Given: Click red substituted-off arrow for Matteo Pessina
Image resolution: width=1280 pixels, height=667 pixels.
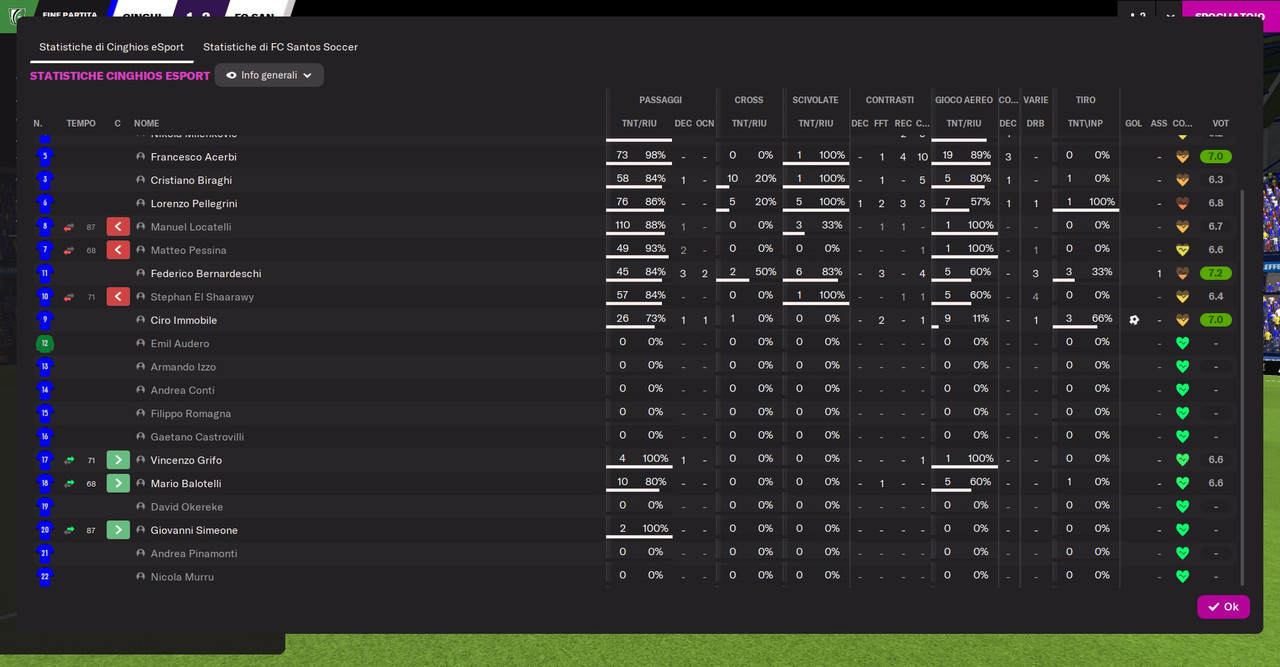Looking at the screenshot, I should (118, 250).
